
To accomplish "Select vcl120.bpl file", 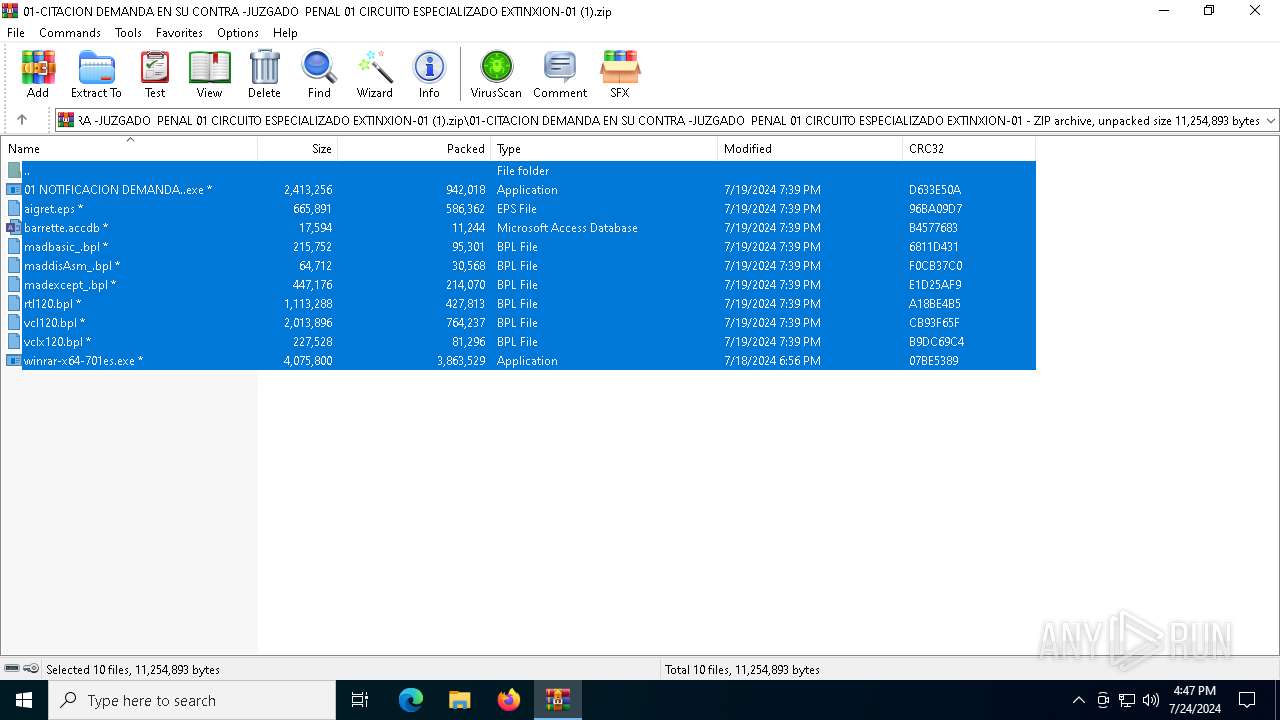I will point(519,323).
